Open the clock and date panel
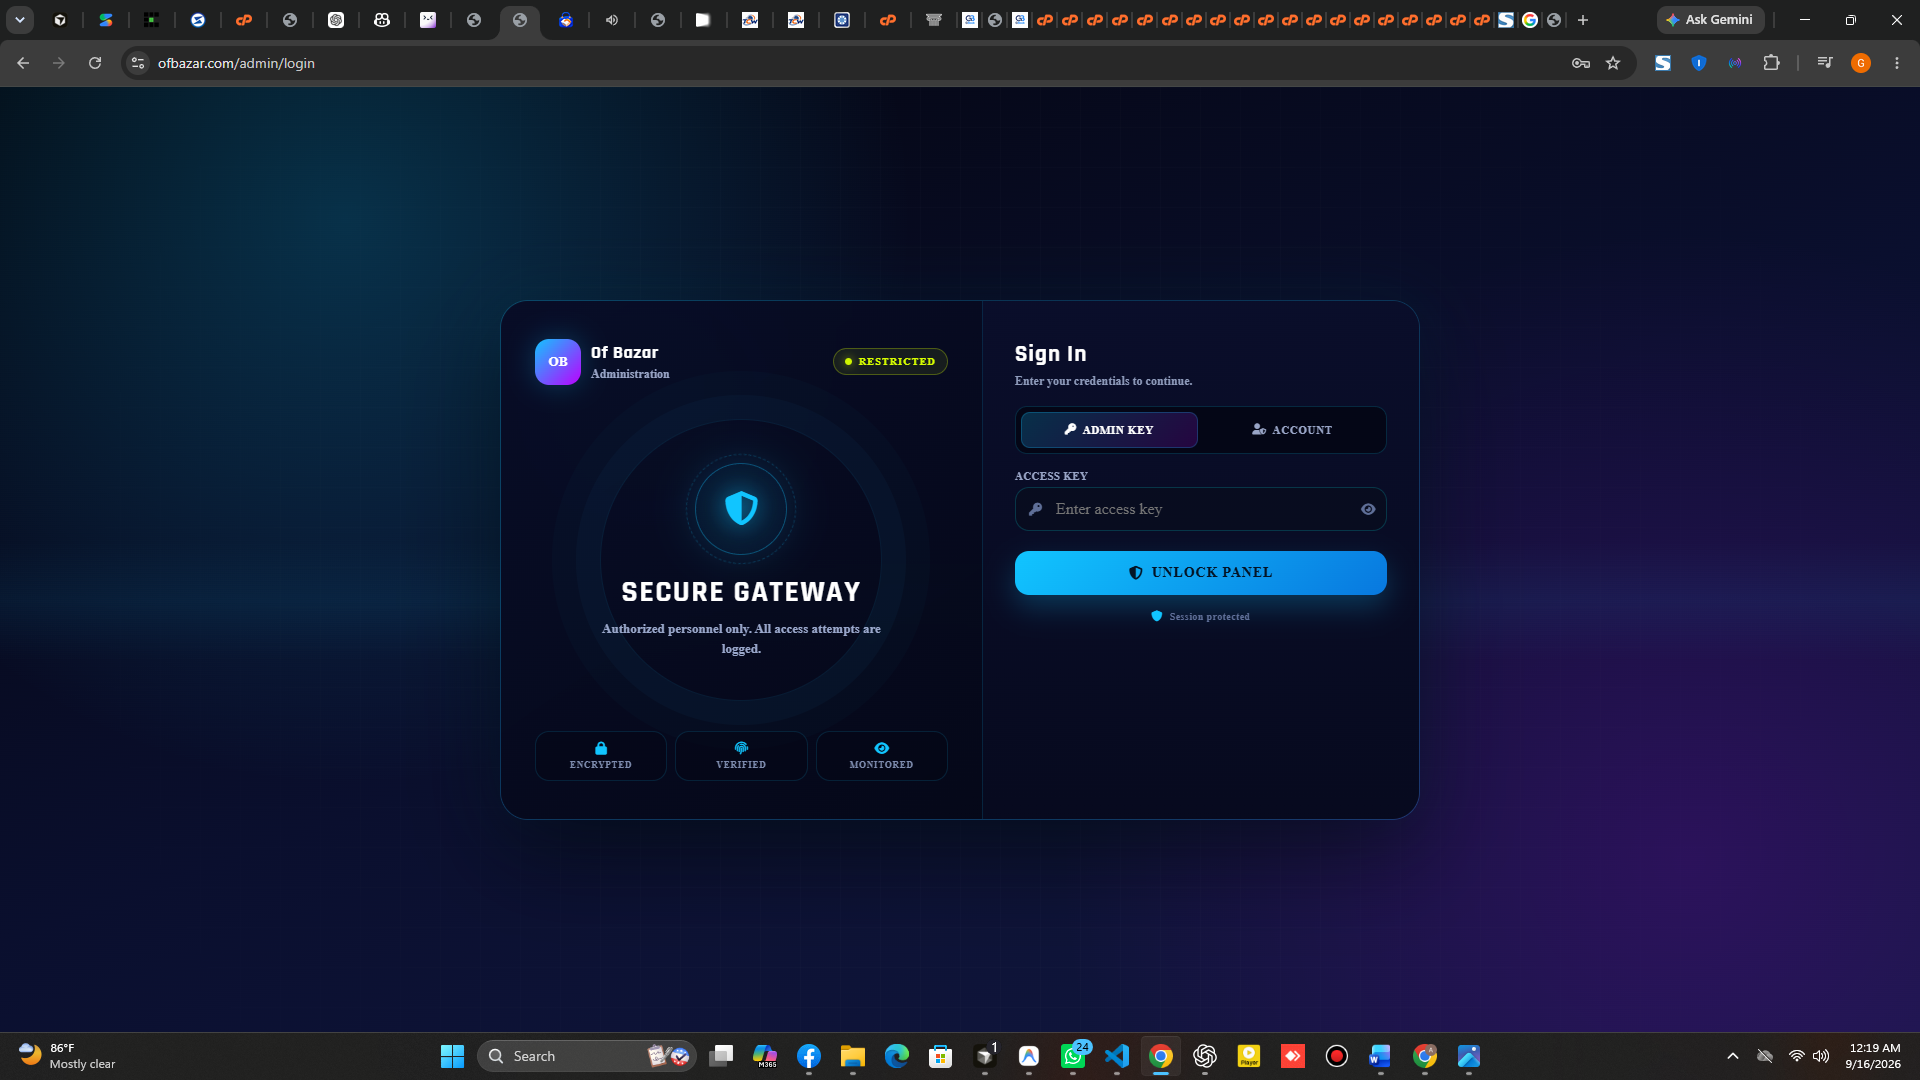Viewport: 1920px width, 1080px height. 1873,1056
